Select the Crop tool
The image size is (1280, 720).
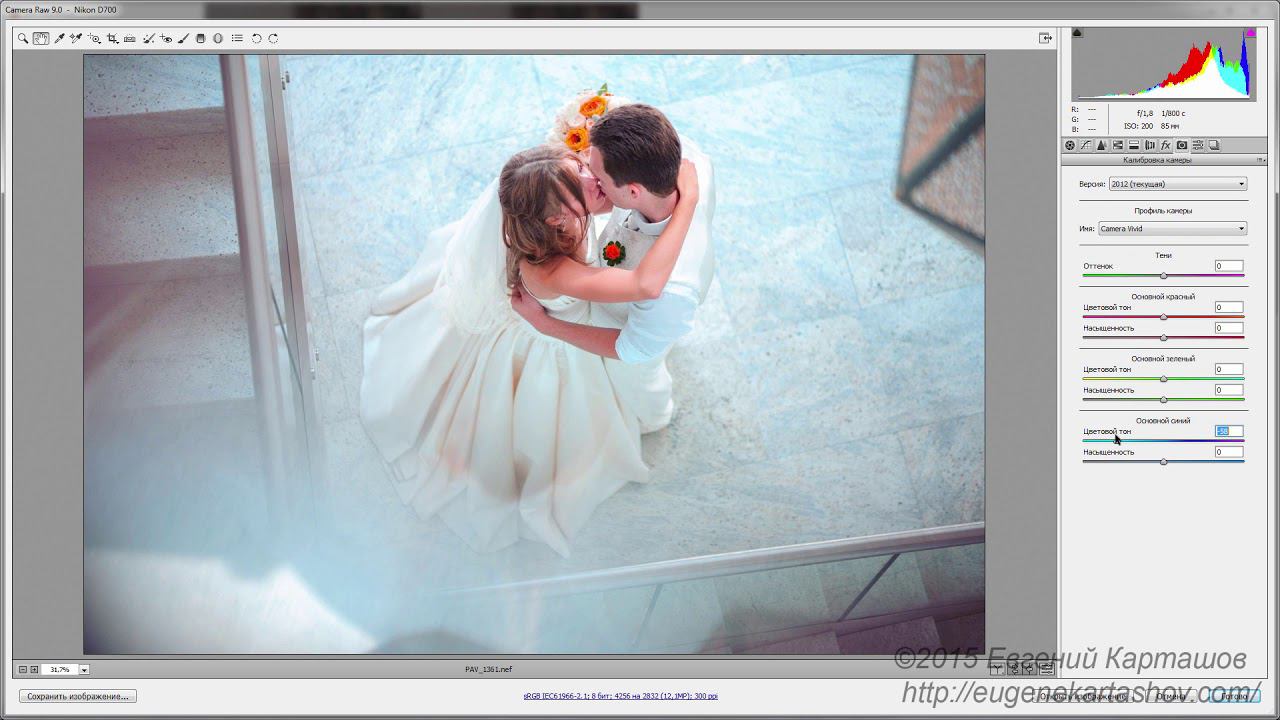[x=112, y=38]
